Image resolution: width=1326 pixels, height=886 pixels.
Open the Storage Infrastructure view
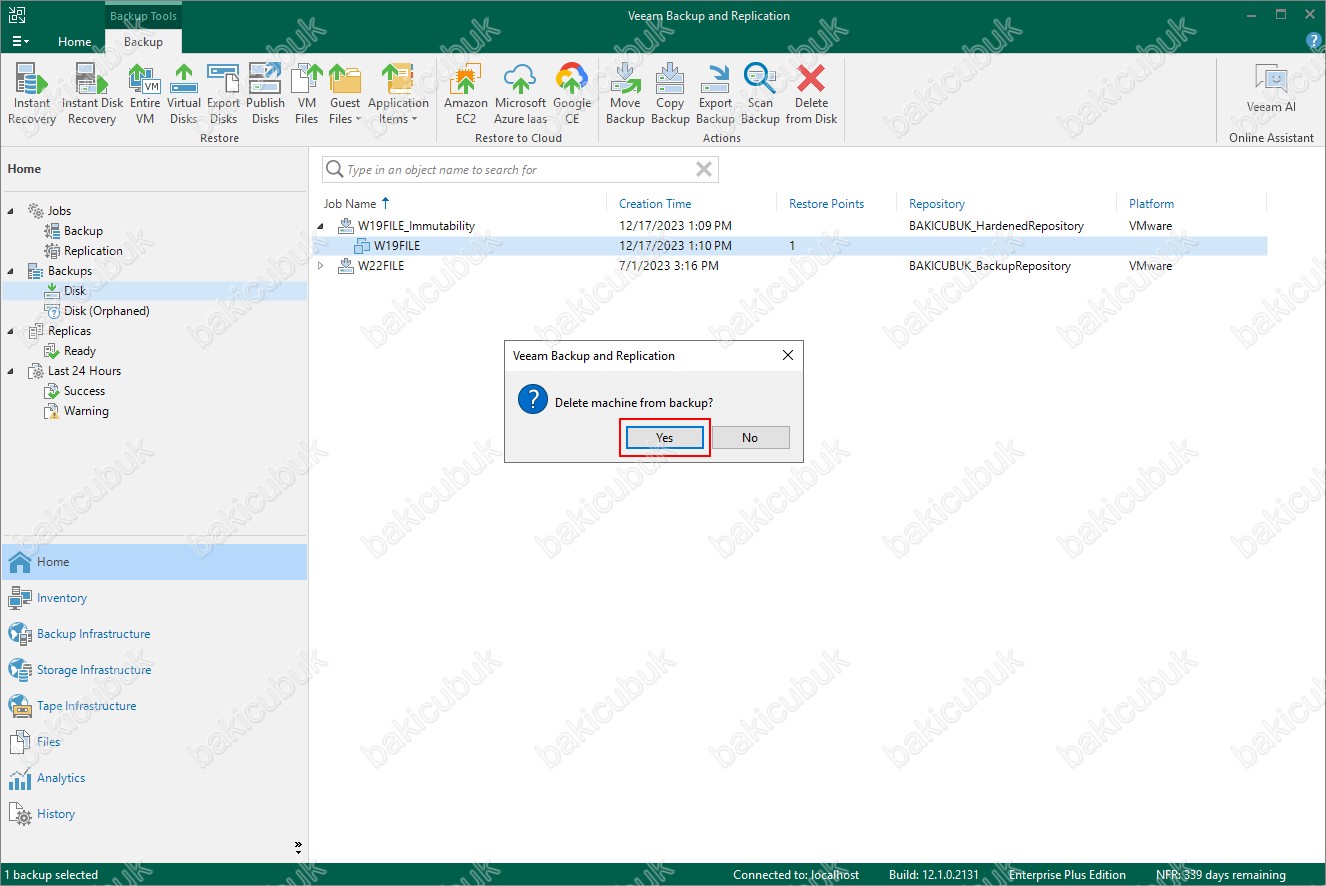coord(154,670)
